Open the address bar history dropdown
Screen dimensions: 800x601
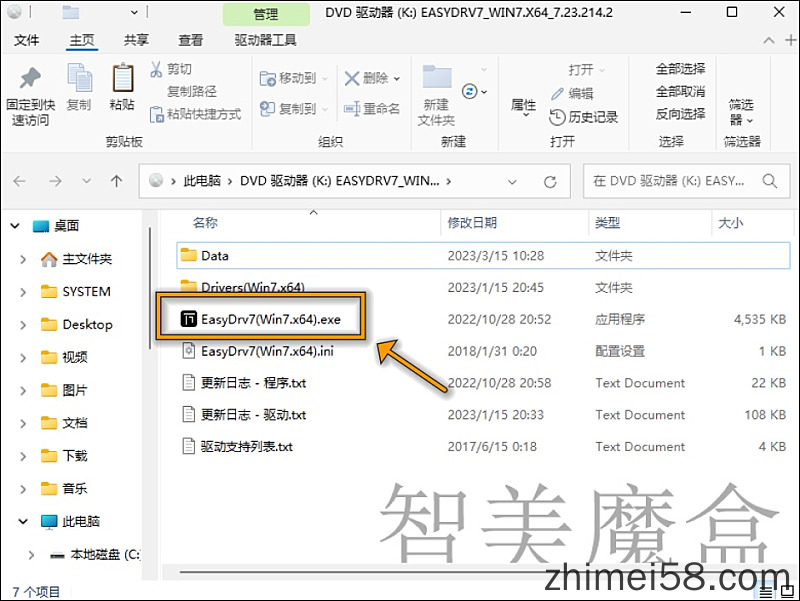(x=512, y=182)
